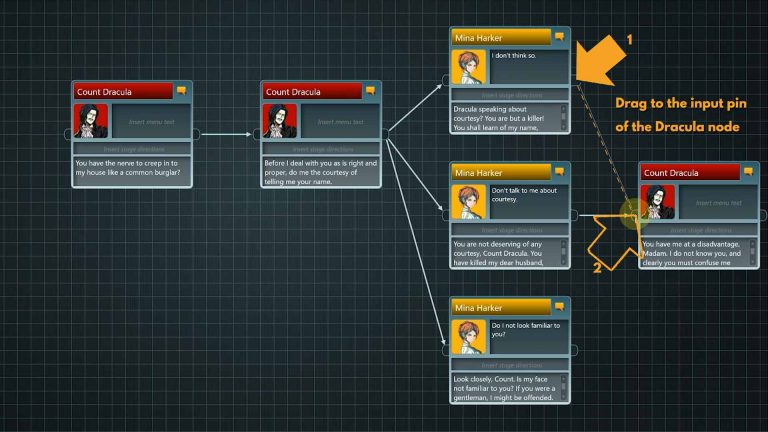Click input pin of 'telling me your name' Dracula node
Image resolution: width=768 pixels, height=432 pixels.
tap(257, 134)
